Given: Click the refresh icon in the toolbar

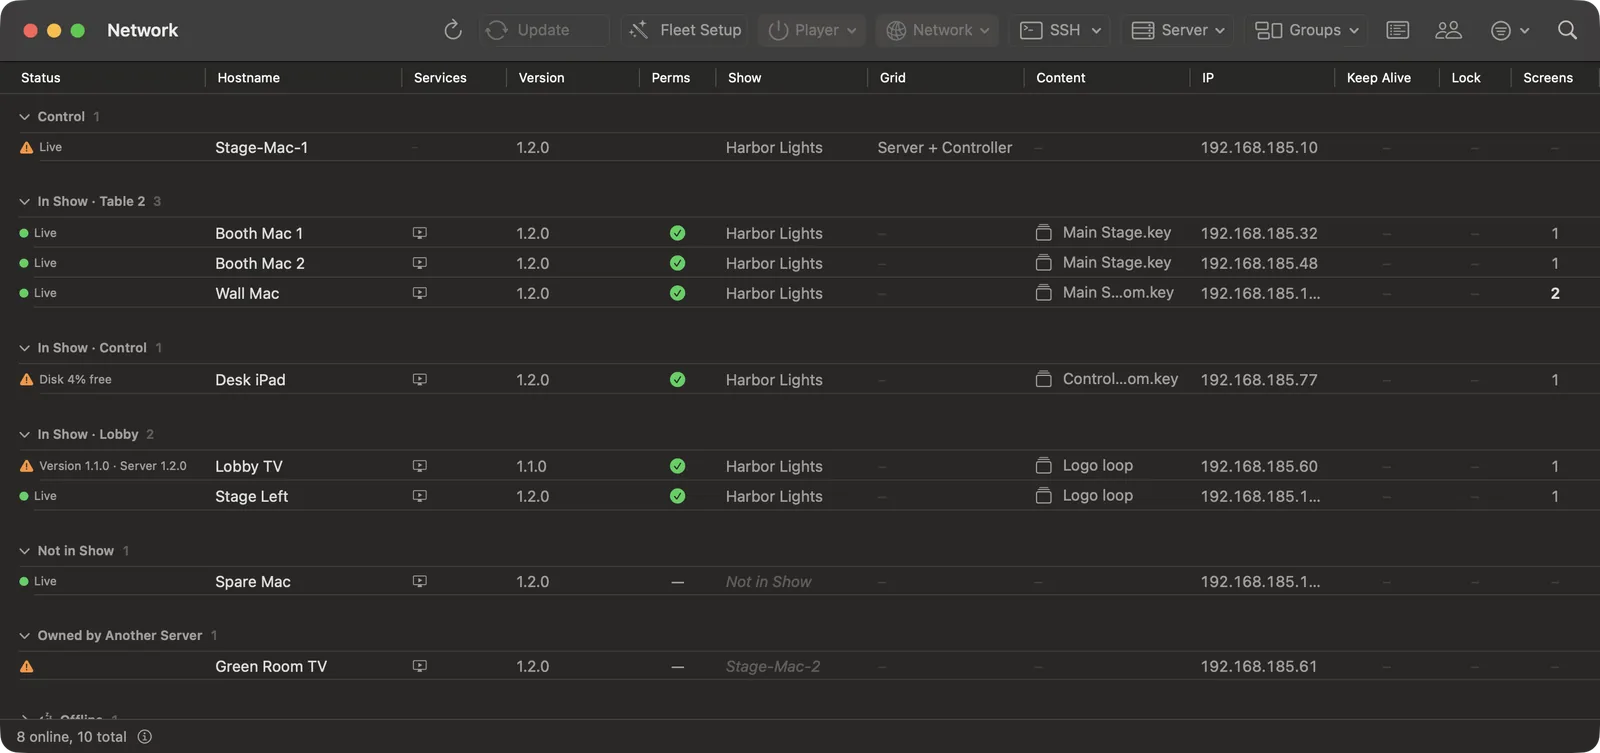Looking at the screenshot, I should pos(453,30).
